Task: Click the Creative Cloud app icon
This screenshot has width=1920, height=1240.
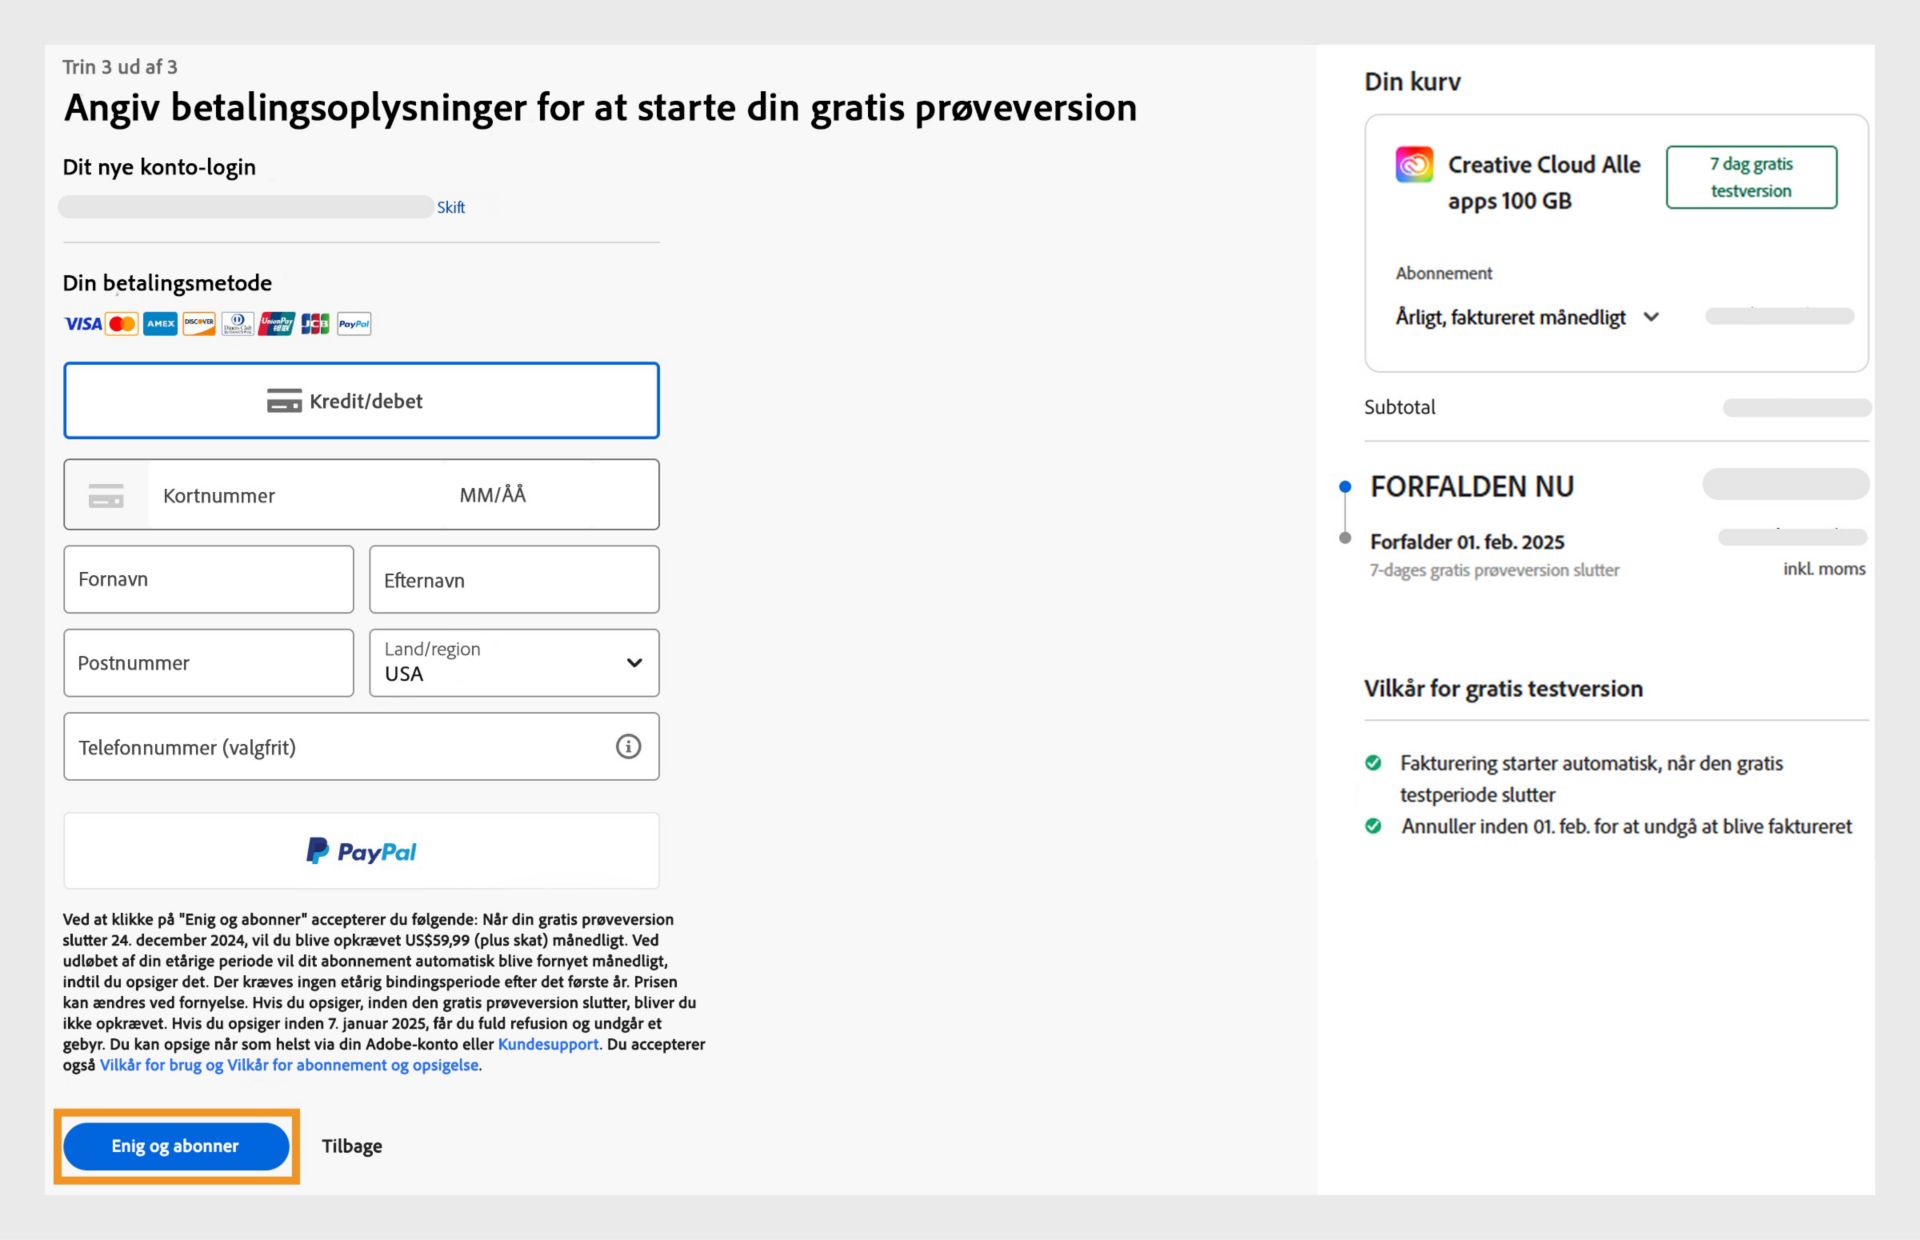Action: pyautogui.click(x=1414, y=164)
